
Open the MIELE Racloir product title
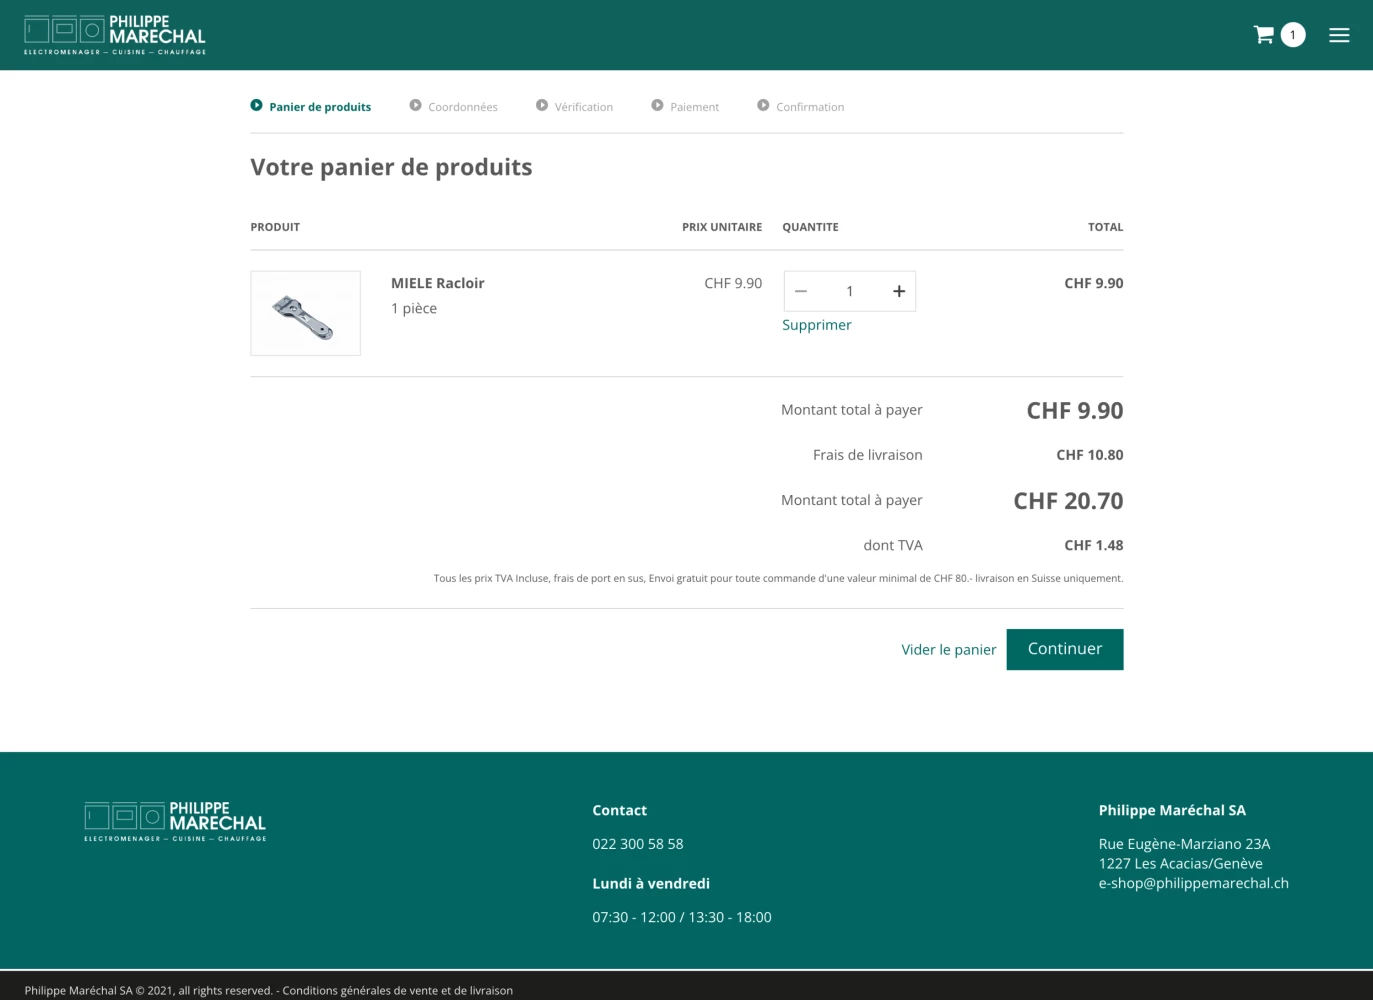[x=437, y=283]
